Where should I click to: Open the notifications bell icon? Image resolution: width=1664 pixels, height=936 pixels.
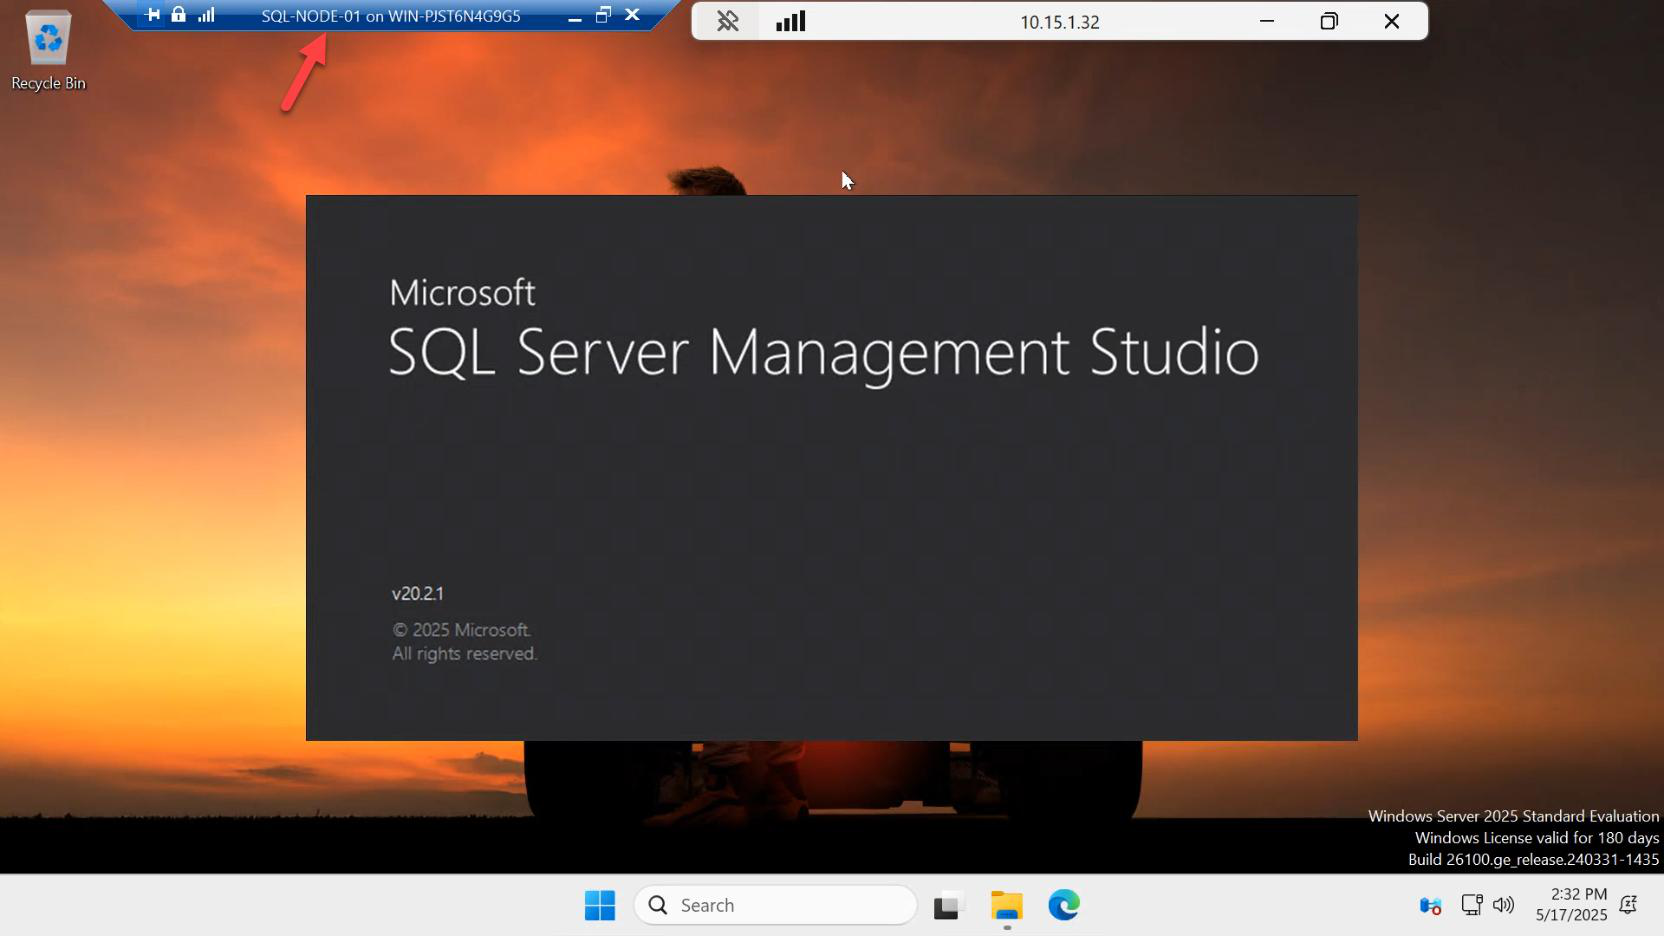tap(1629, 905)
